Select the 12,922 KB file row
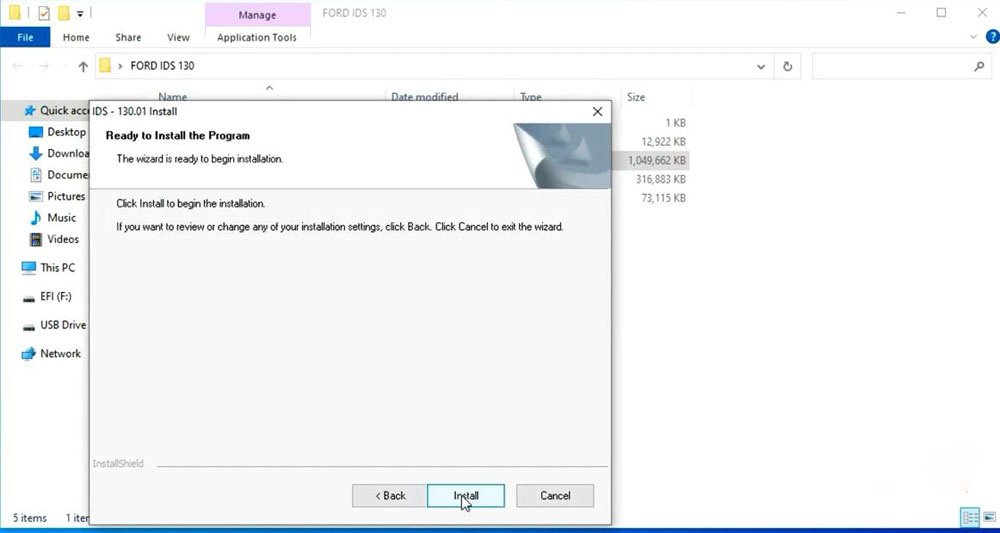This screenshot has height=533, width=1000. (x=663, y=142)
